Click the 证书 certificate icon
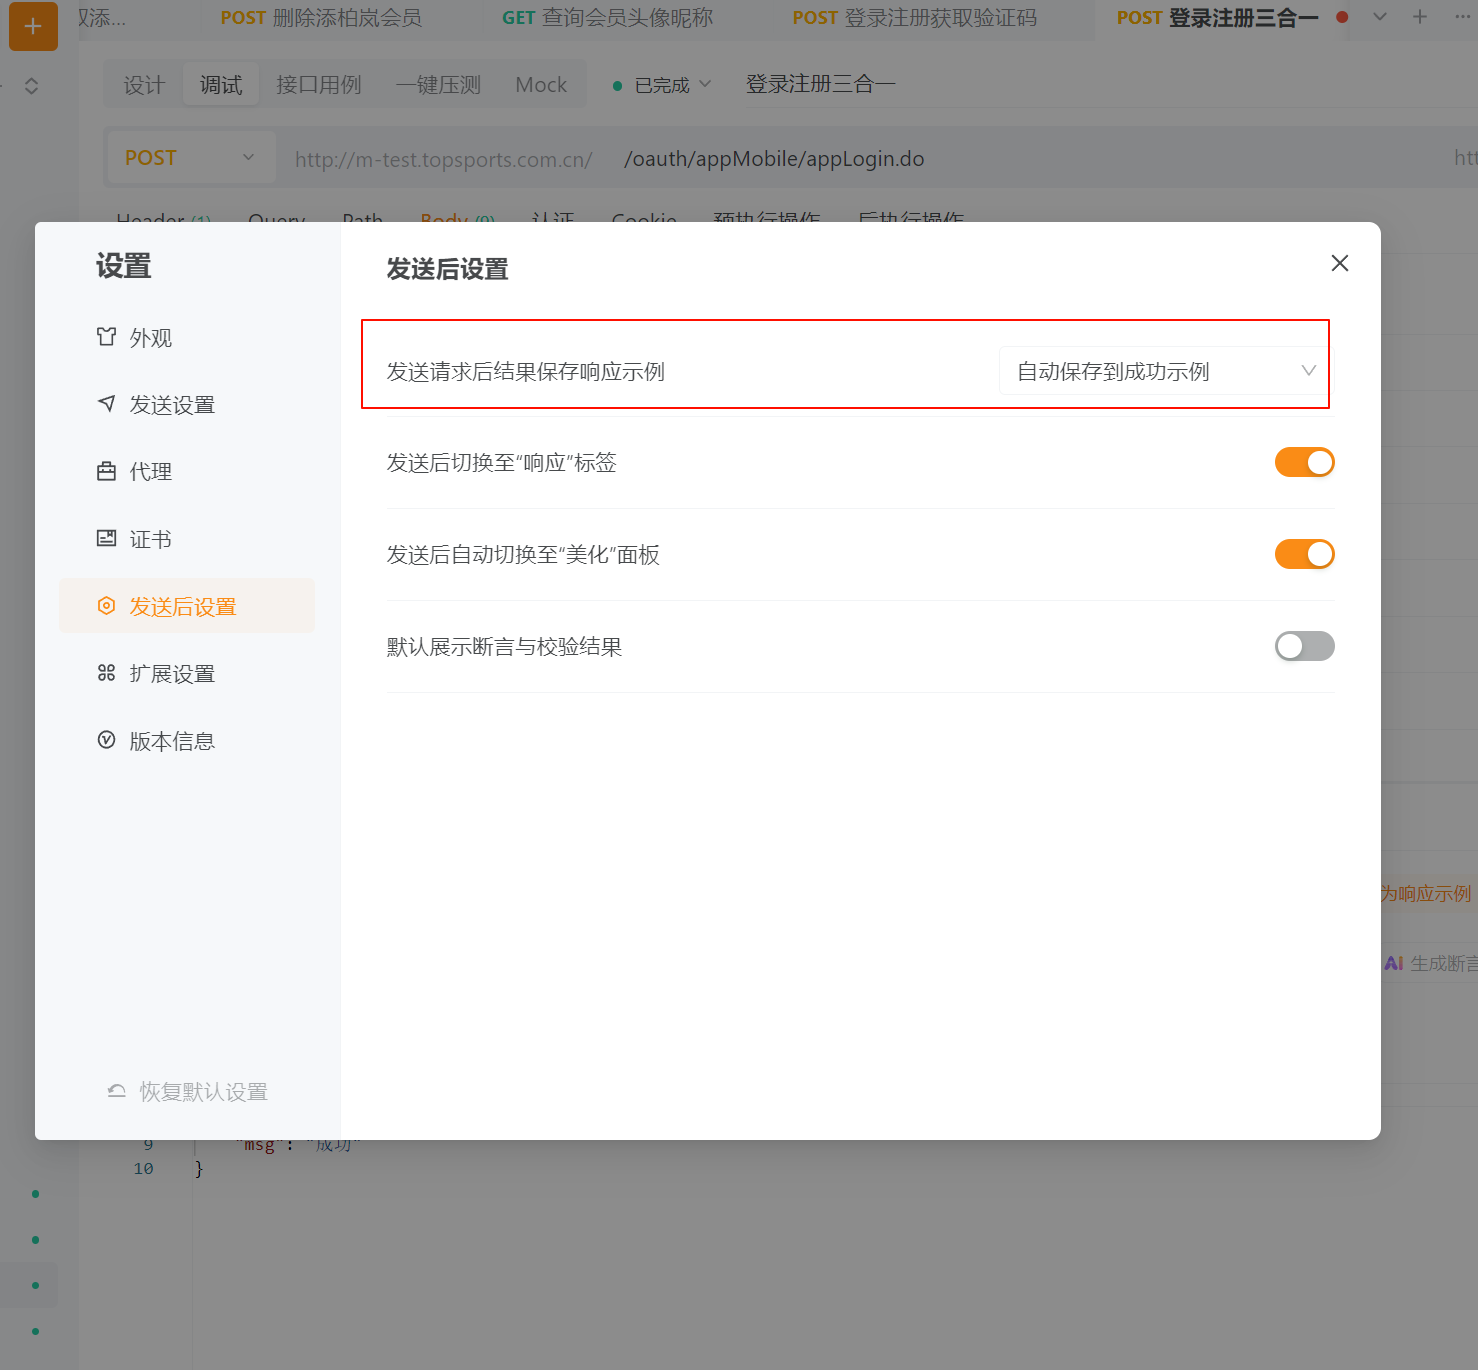This screenshot has width=1478, height=1370. [x=106, y=538]
